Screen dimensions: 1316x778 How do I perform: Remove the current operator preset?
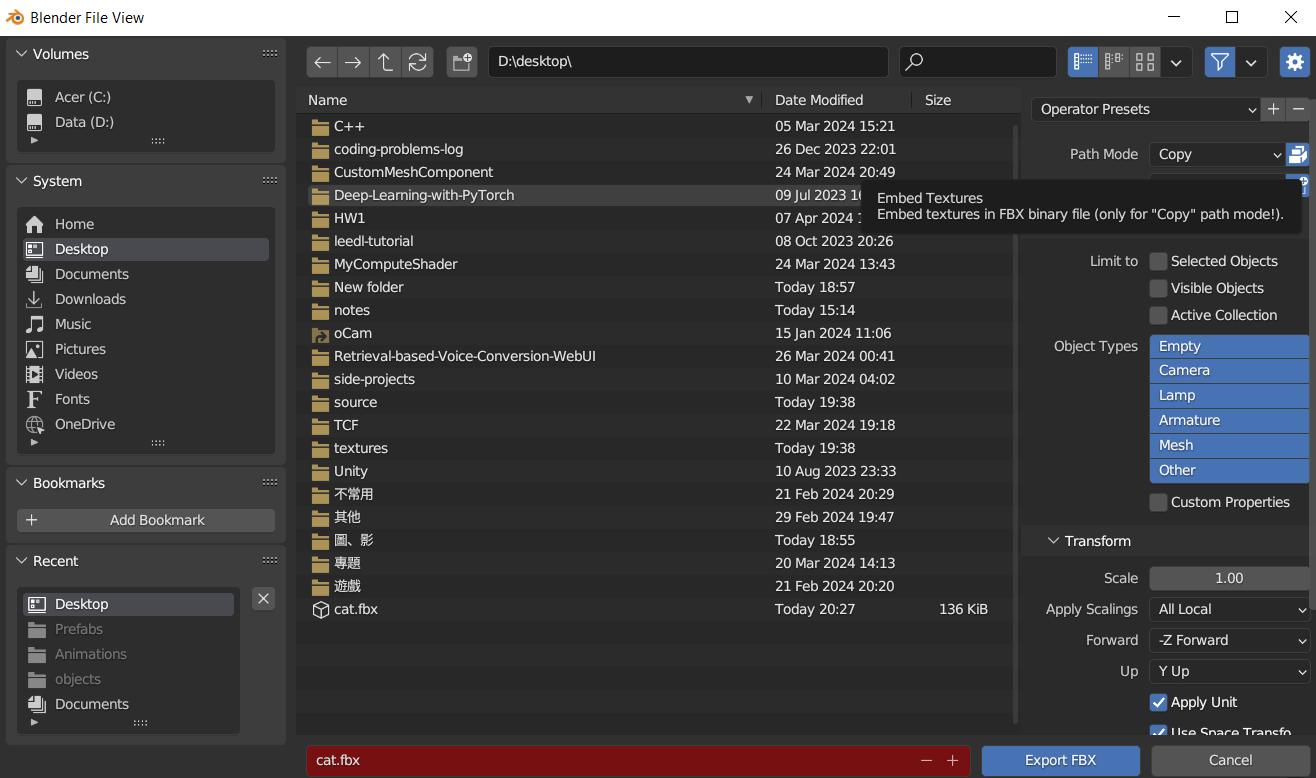[x=1298, y=109]
